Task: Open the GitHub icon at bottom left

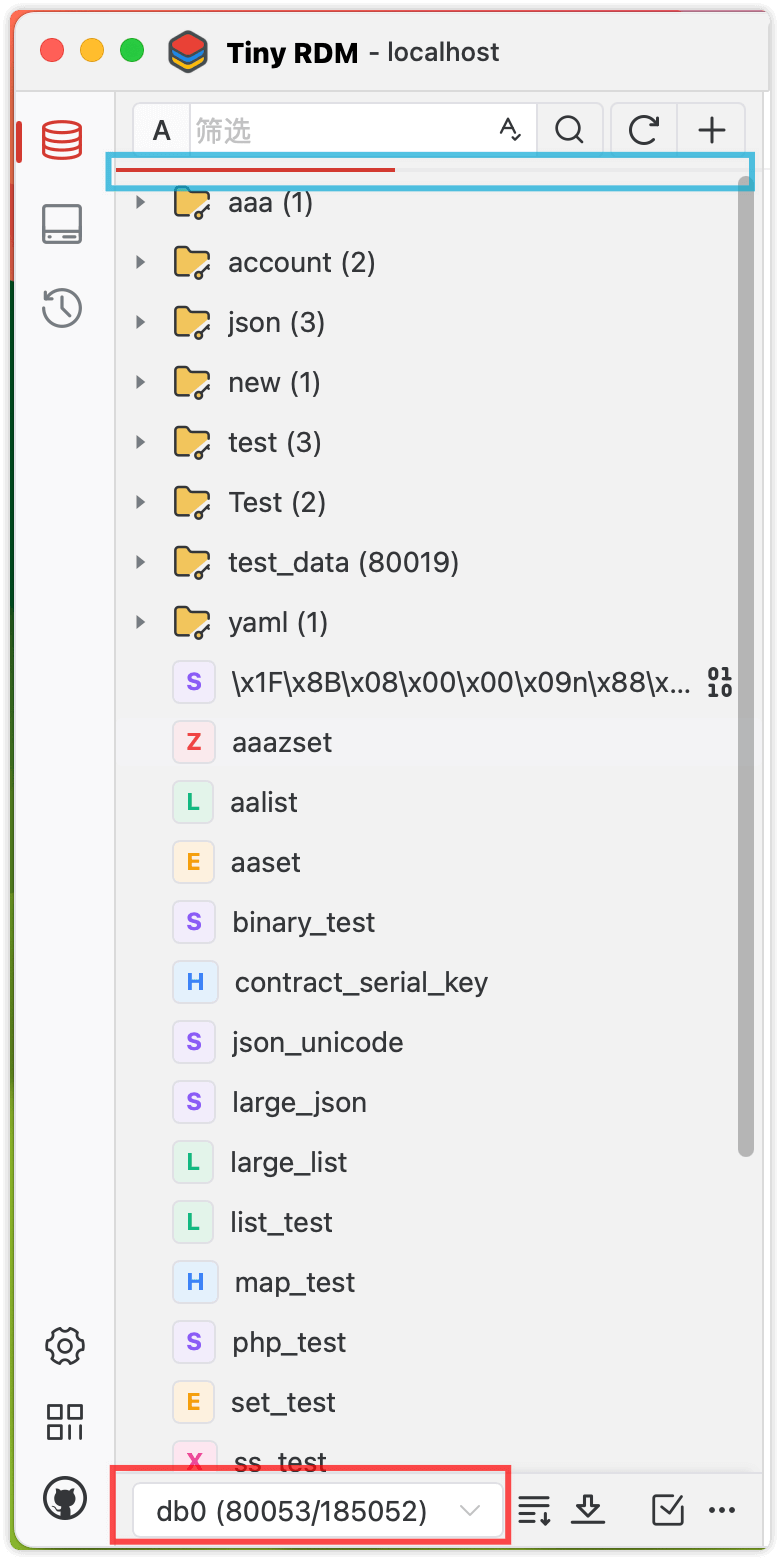Action: click(x=64, y=1500)
